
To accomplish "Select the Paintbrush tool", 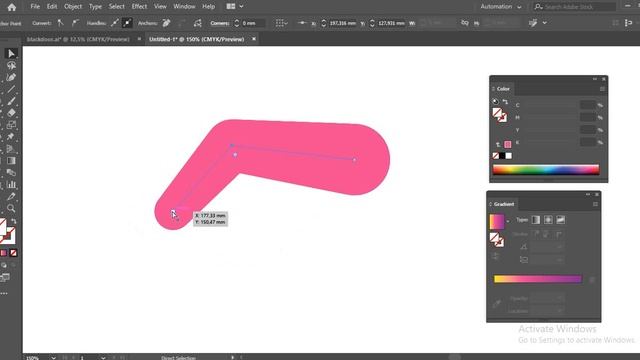I will (x=11, y=101).
